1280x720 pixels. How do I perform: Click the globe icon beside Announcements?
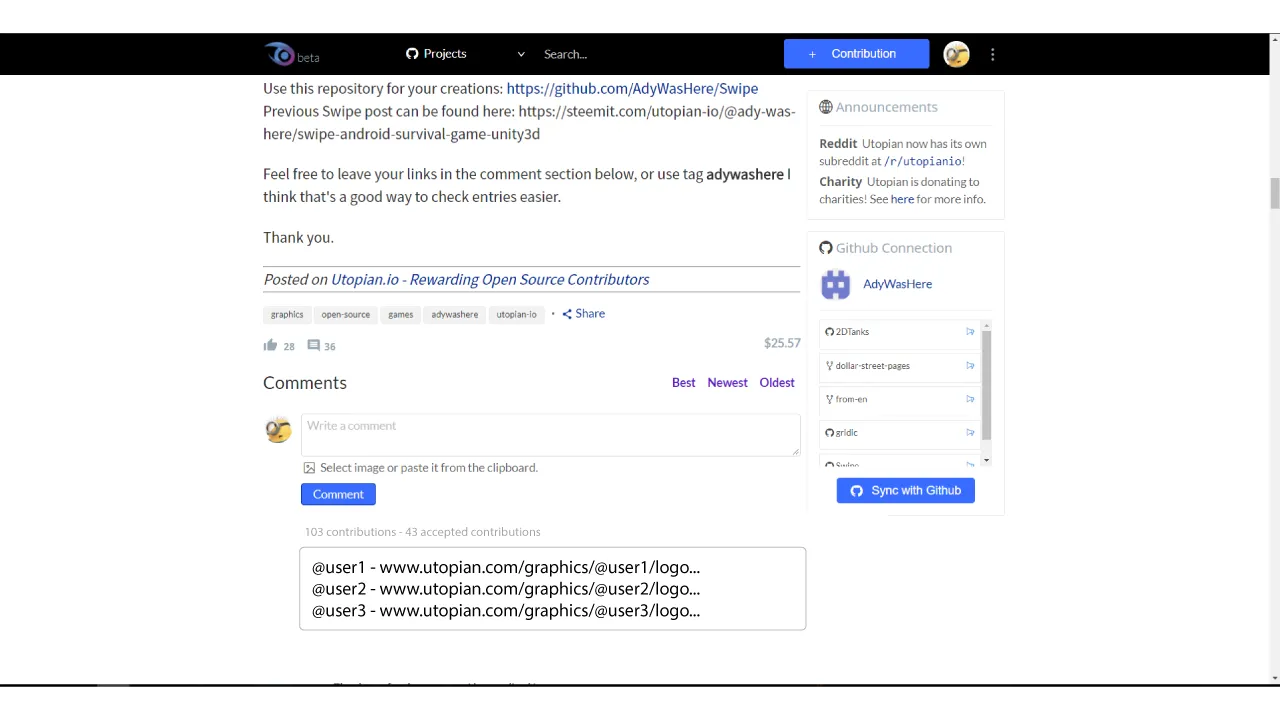[826, 107]
